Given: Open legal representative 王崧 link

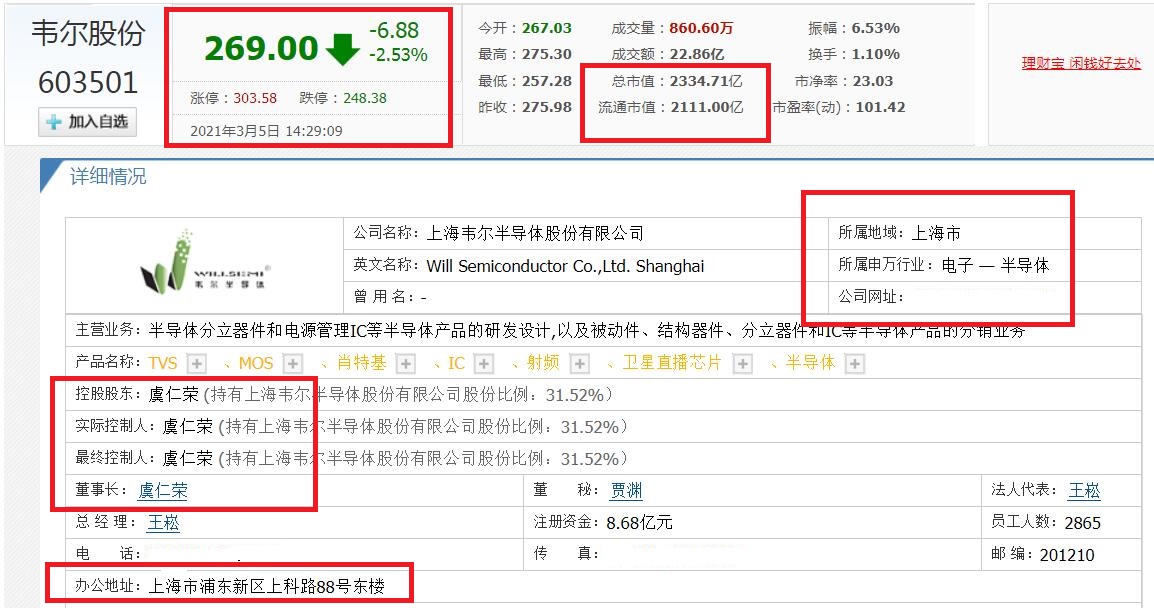Looking at the screenshot, I should point(1085,490).
